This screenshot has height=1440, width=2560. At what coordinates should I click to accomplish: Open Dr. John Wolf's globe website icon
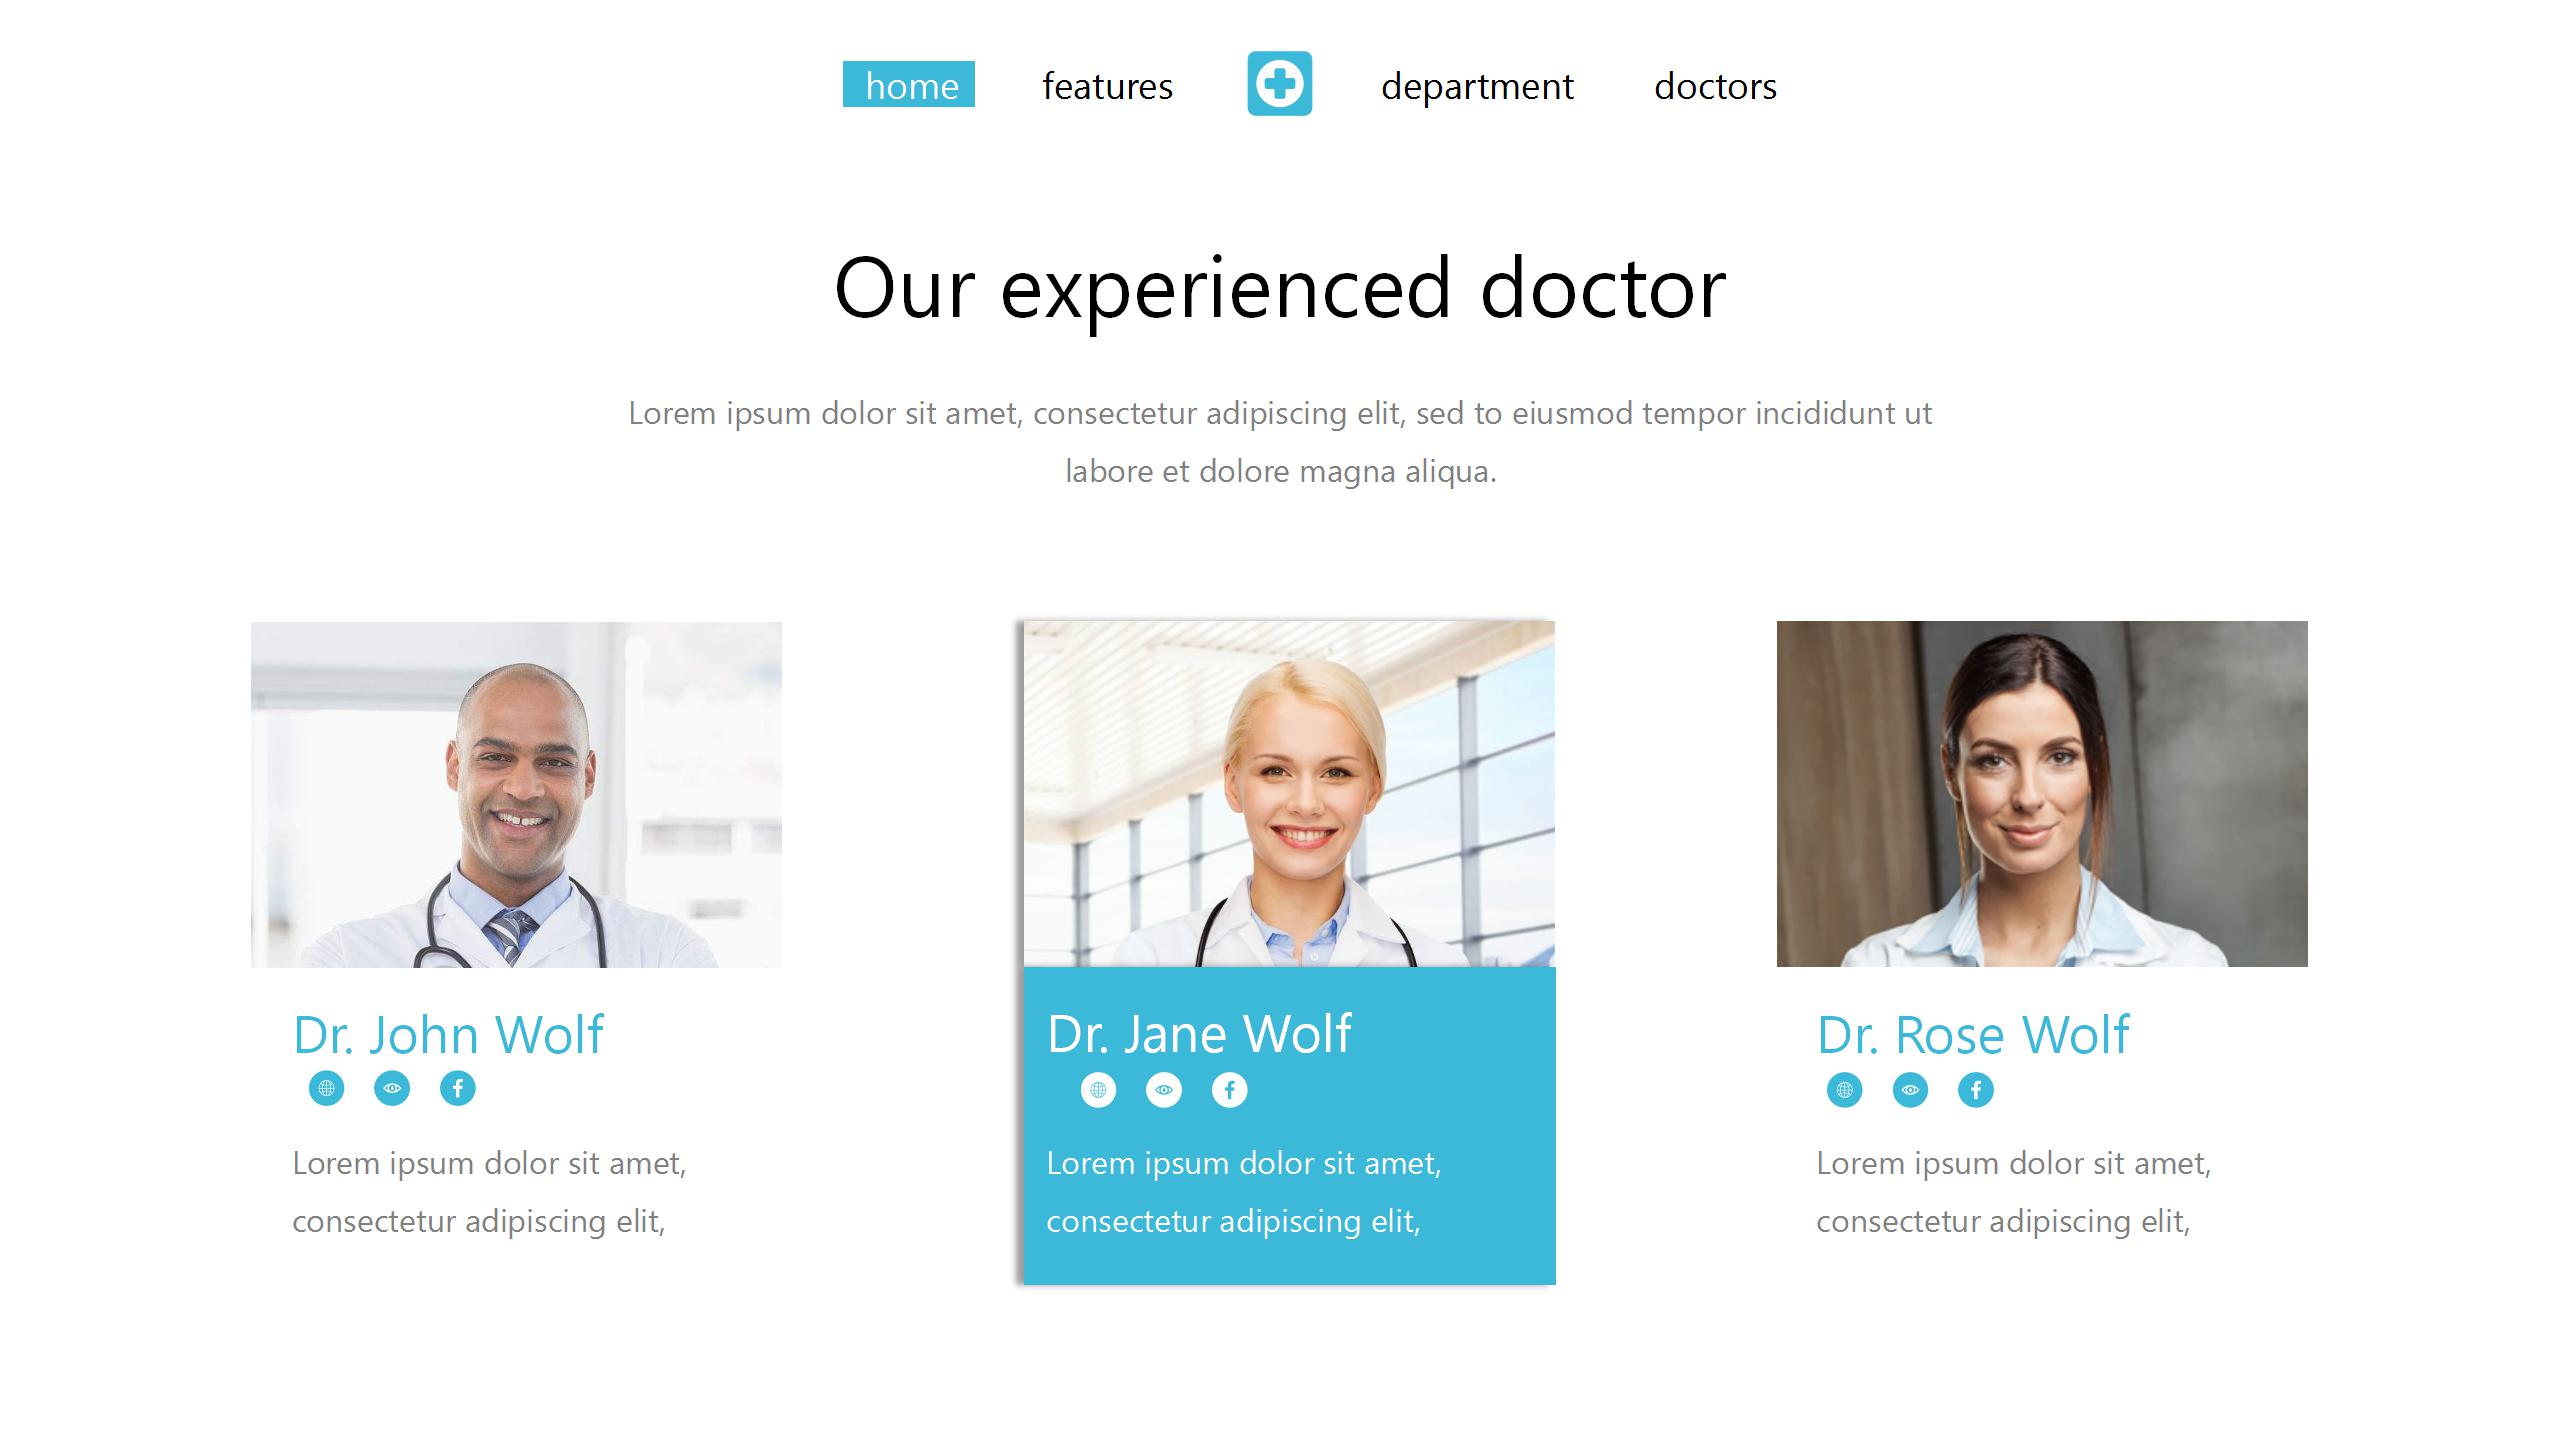(x=326, y=1088)
